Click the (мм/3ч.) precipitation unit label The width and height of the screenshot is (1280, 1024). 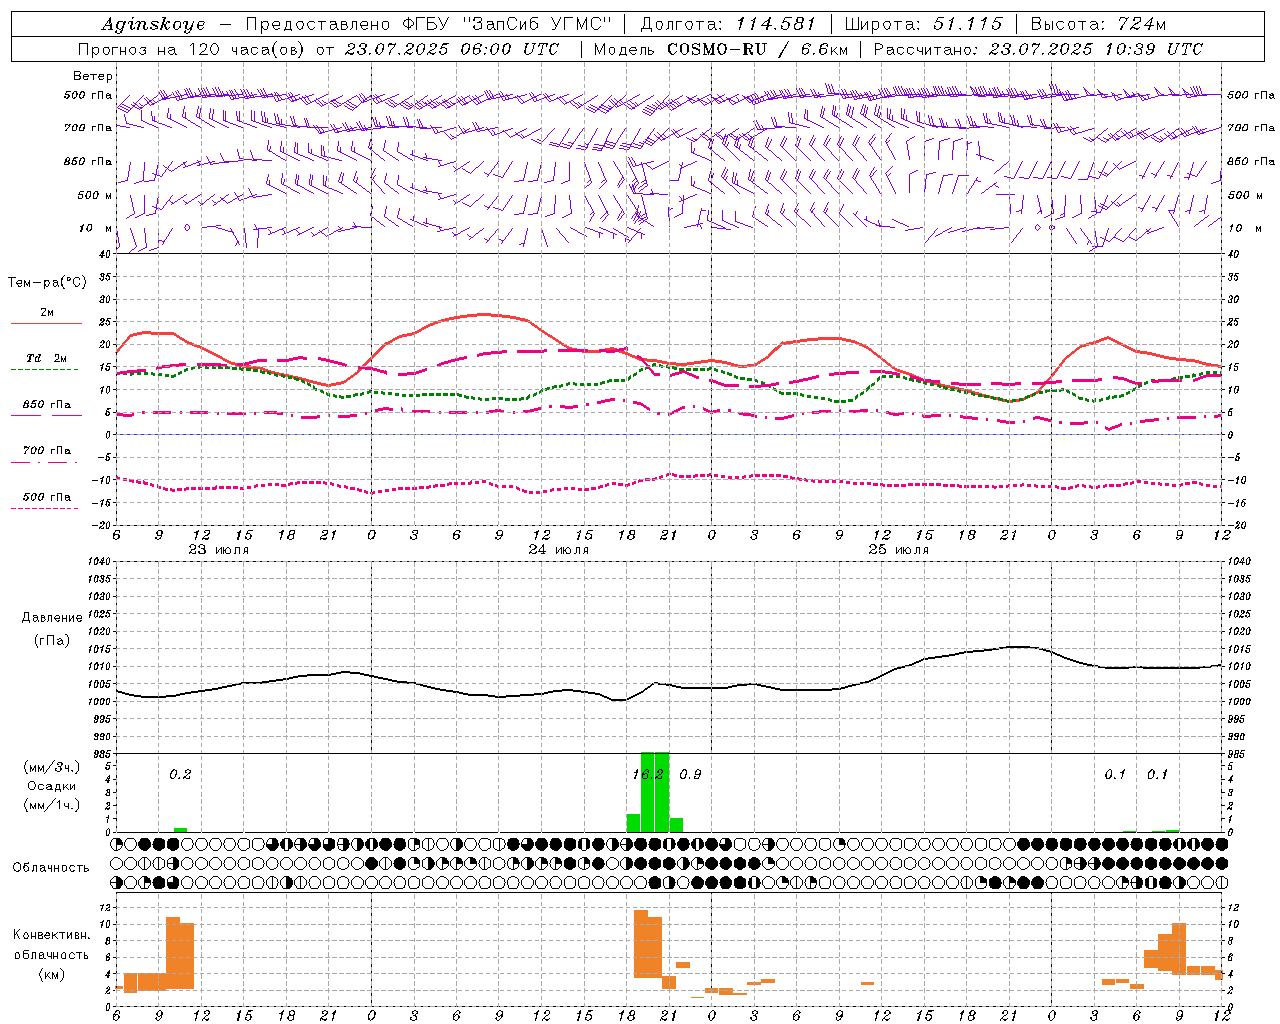tap(52, 767)
